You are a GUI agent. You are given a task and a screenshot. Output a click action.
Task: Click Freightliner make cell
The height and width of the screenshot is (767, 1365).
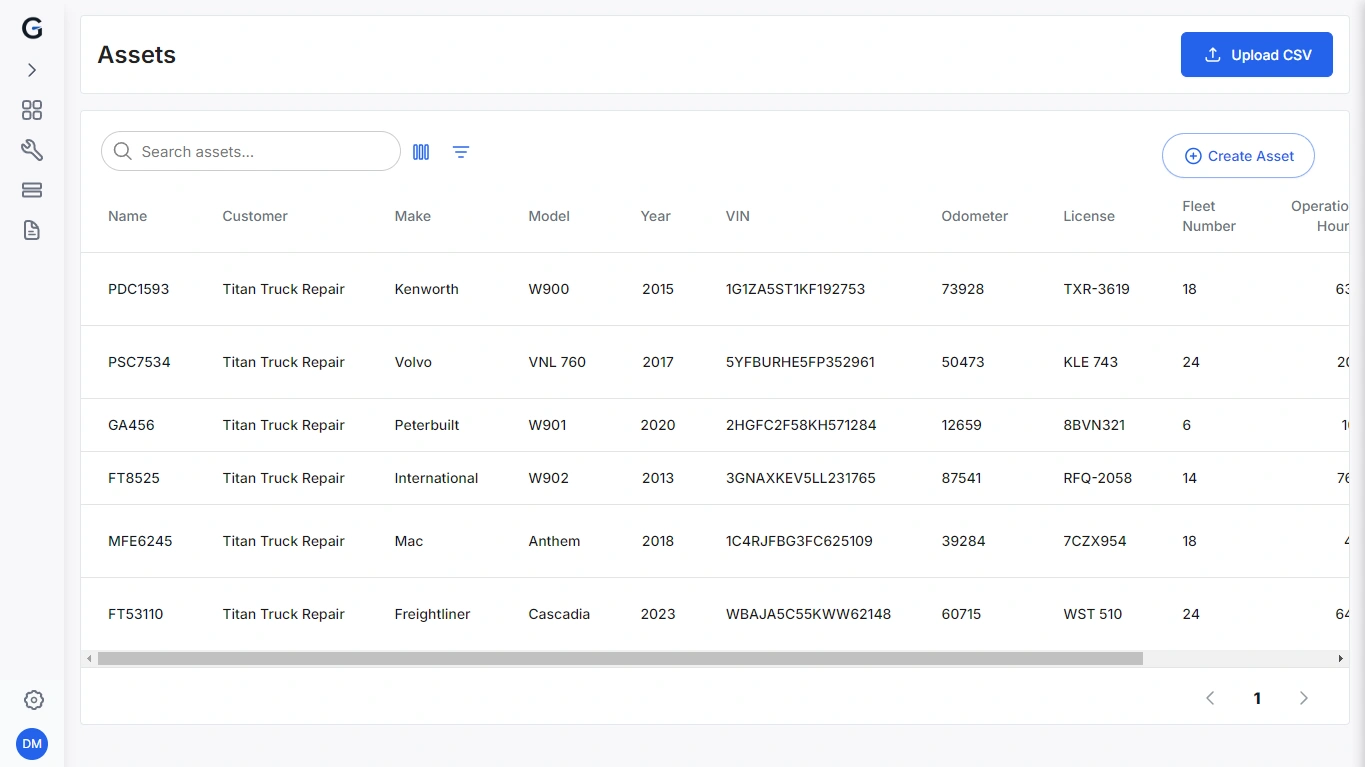(432, 614)
